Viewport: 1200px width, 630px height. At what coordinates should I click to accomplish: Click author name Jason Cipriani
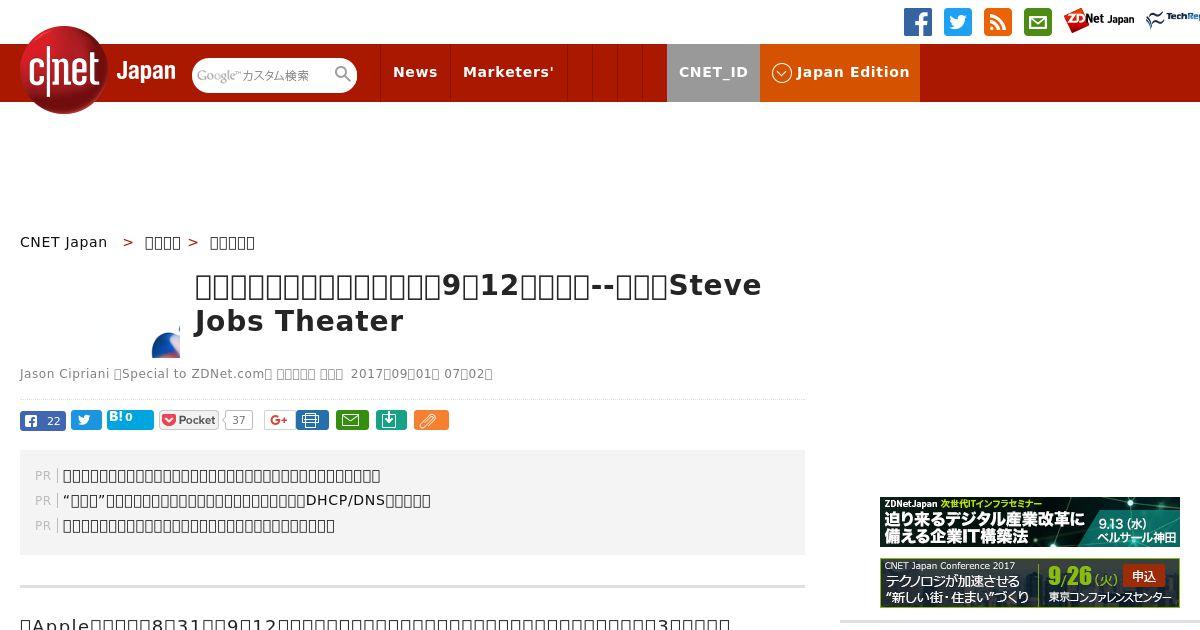pos(65,374)
